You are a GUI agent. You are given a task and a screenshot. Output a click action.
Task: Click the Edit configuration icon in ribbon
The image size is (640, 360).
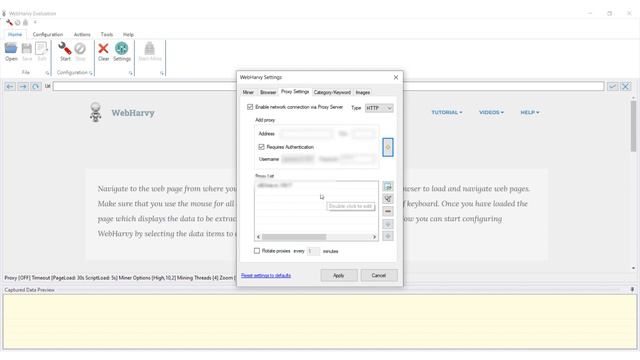pos(41,49)
